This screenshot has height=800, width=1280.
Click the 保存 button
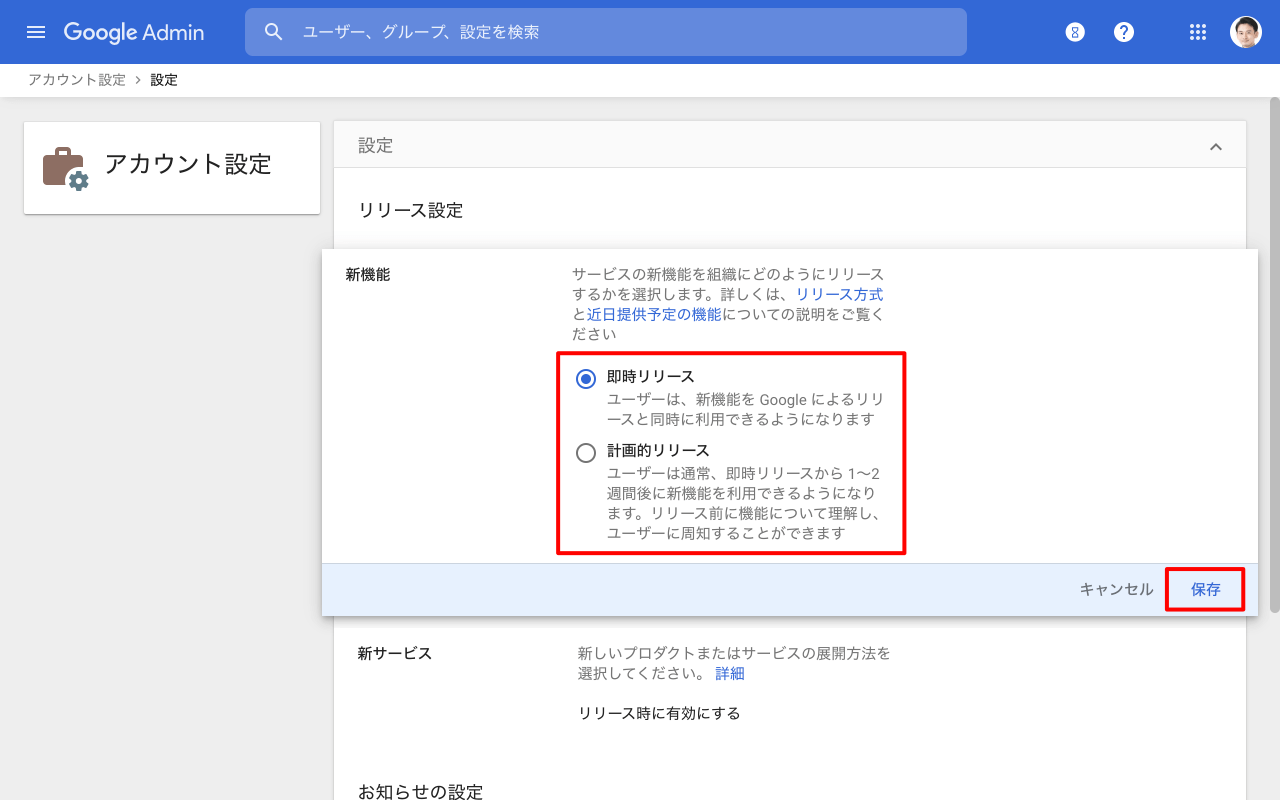1205,590
